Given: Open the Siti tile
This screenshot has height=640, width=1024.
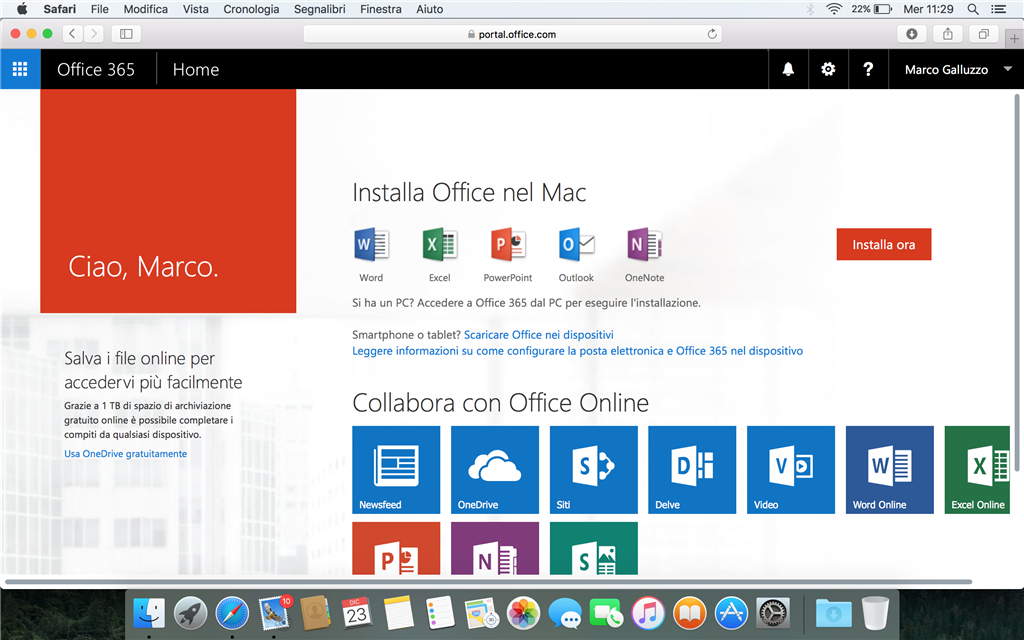Looking at the screenshot, I should pyautogui.click(x=594, y=470).
